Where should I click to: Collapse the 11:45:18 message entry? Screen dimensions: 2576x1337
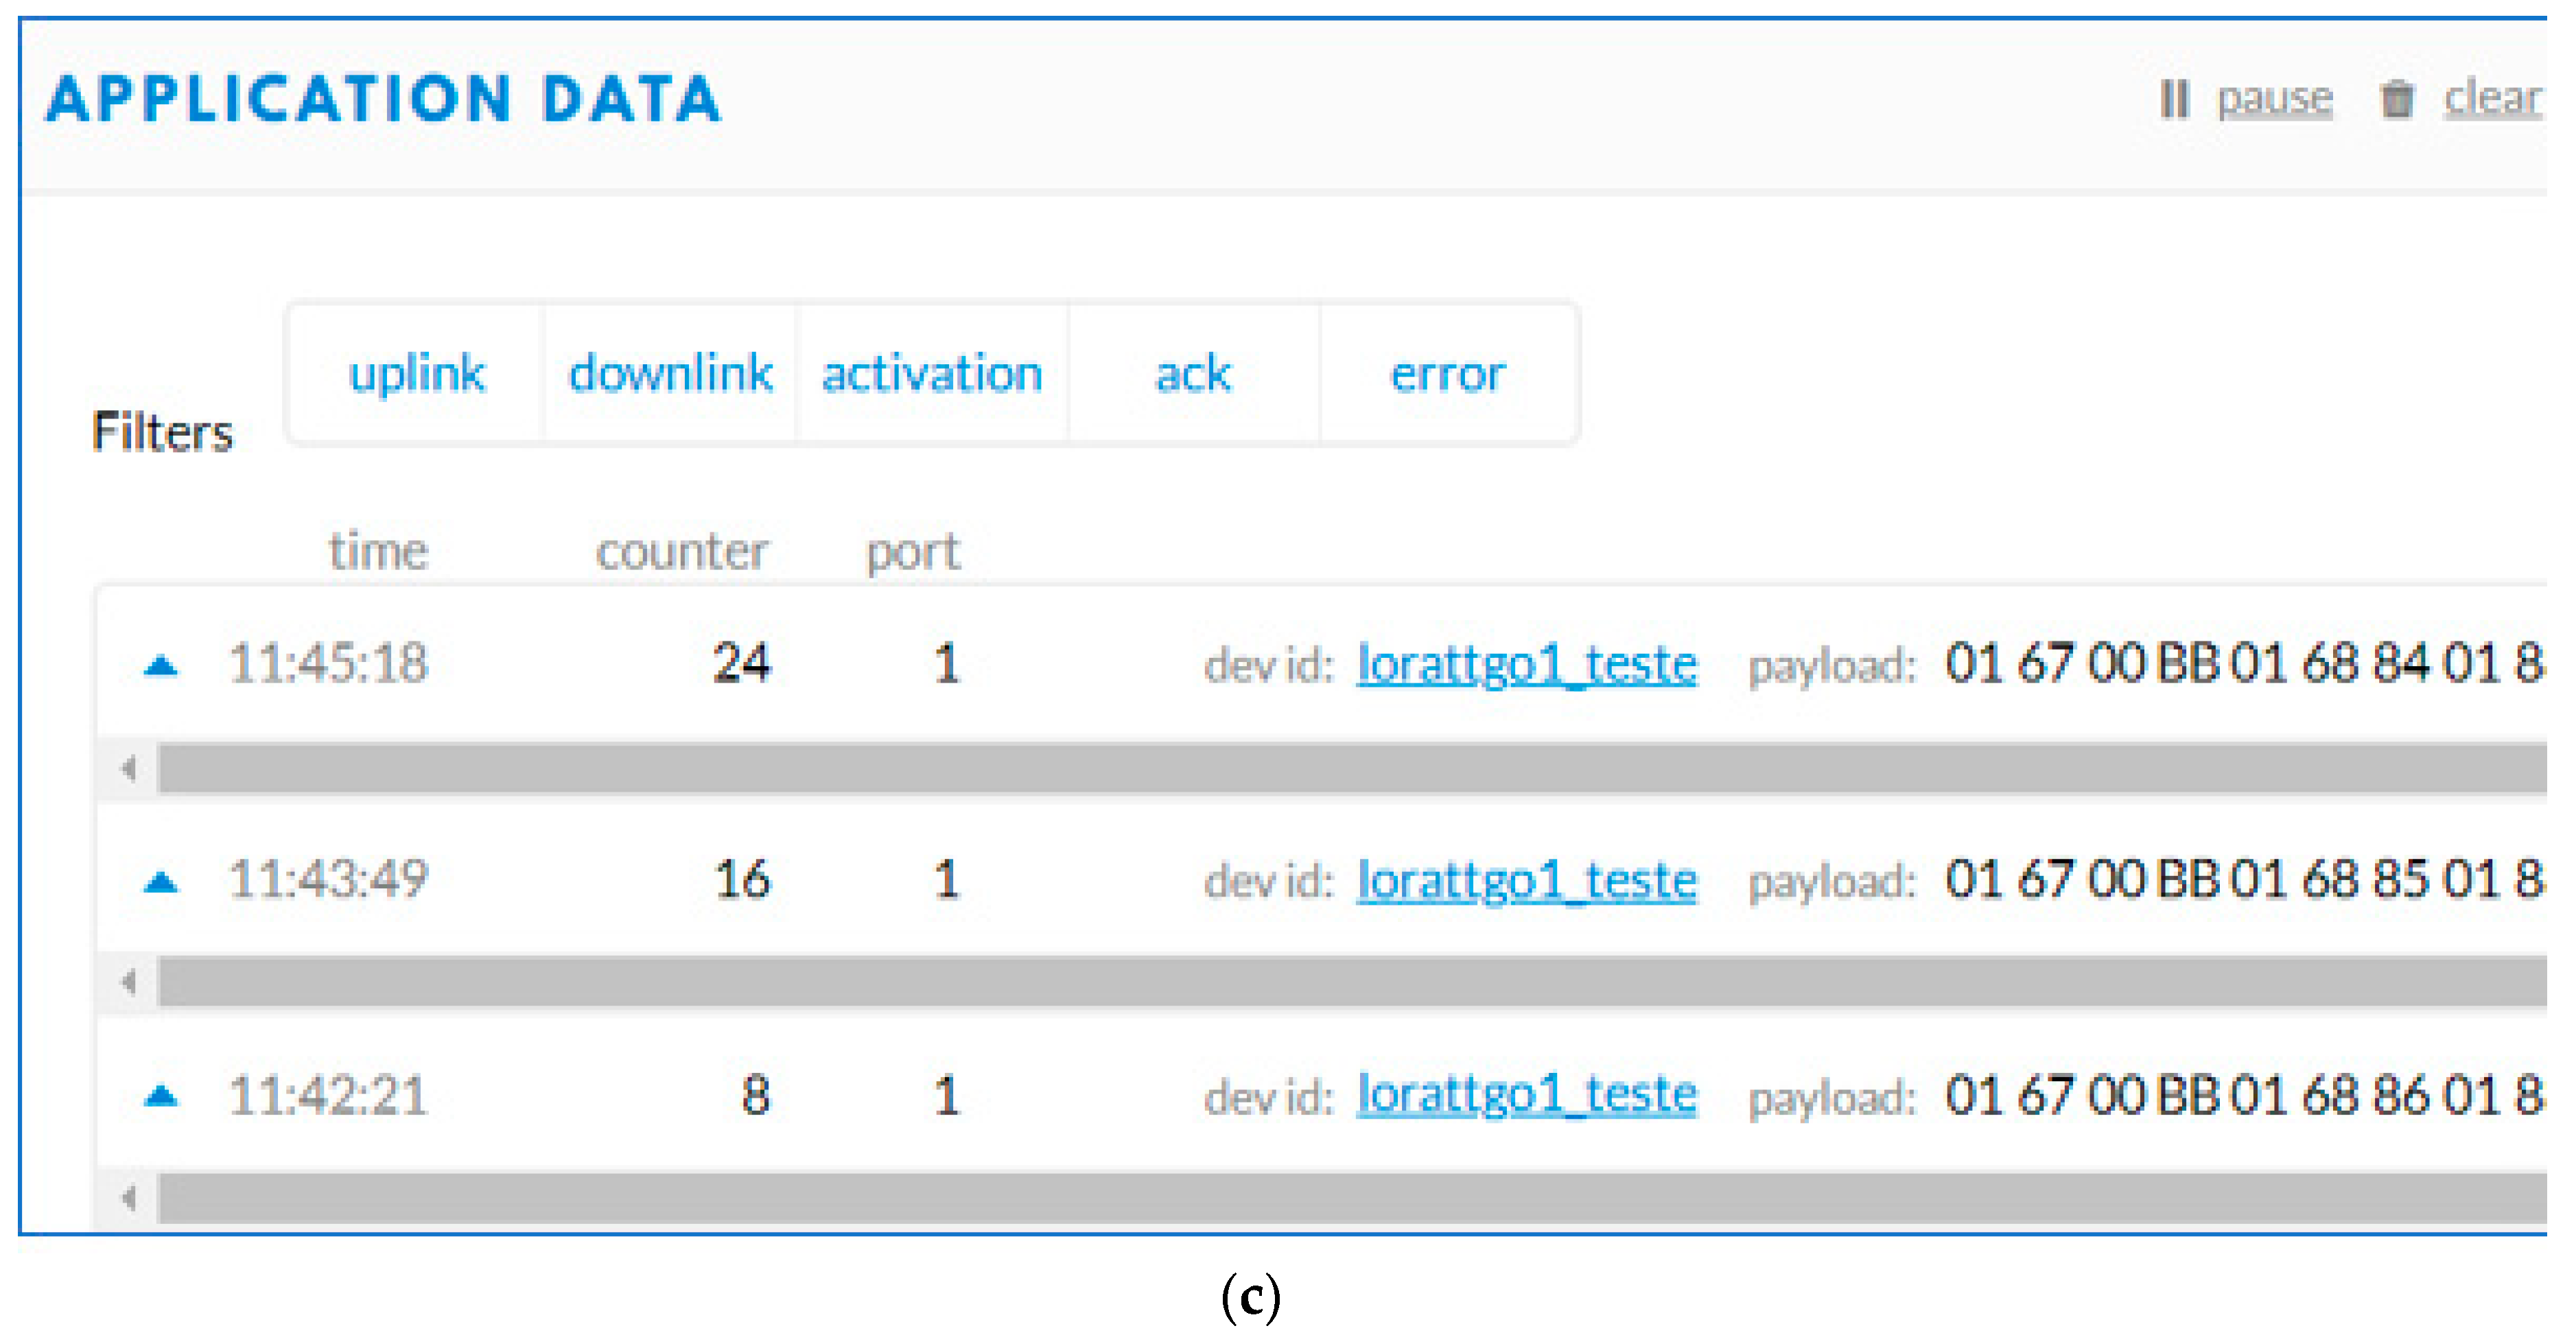pos(160,665)
